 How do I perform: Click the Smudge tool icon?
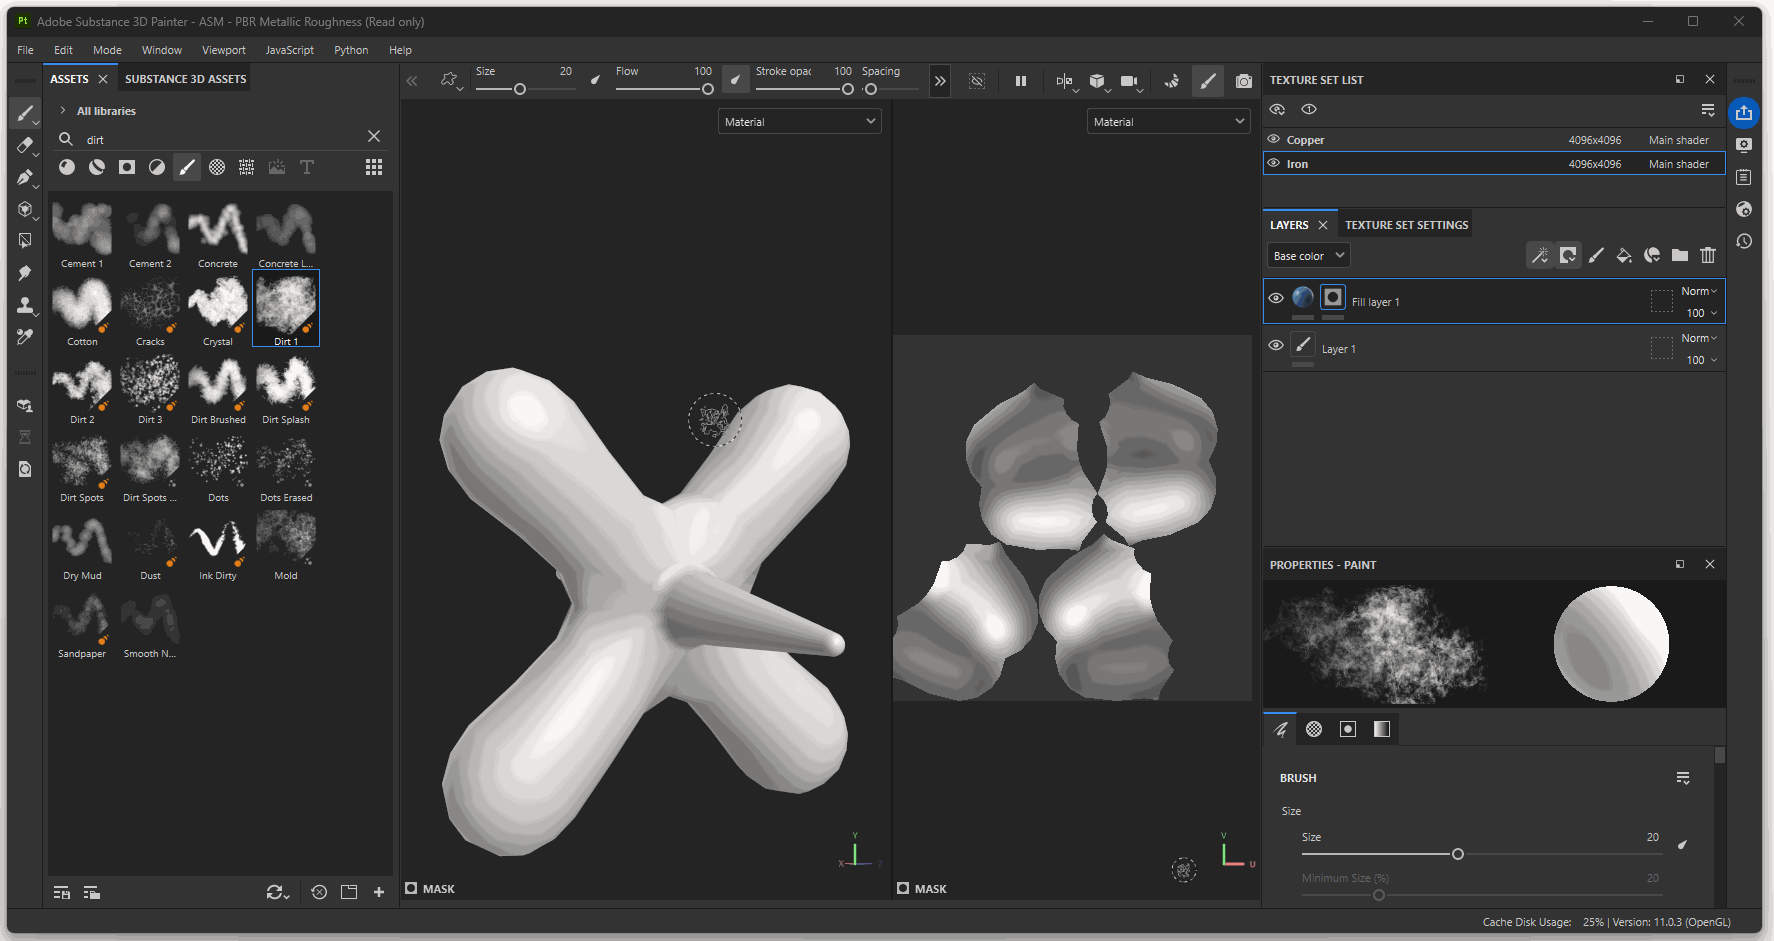(x=25, y=273)
